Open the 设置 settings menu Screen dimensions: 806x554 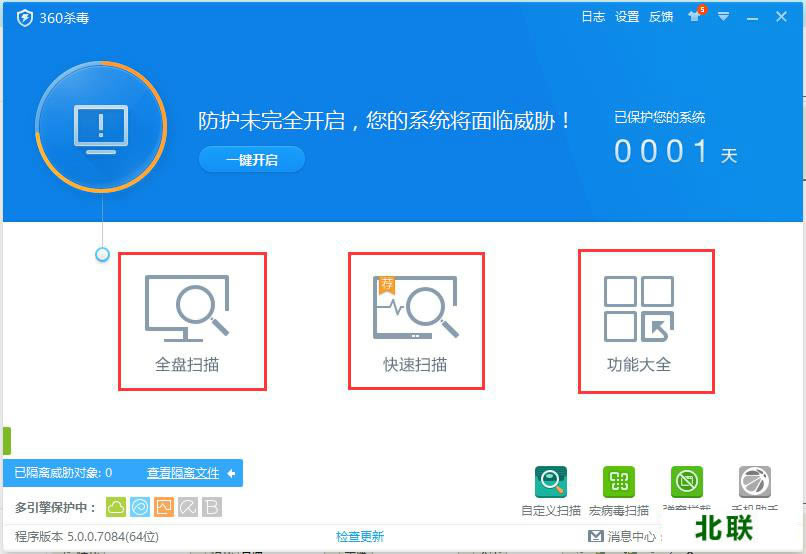[627, 17]
